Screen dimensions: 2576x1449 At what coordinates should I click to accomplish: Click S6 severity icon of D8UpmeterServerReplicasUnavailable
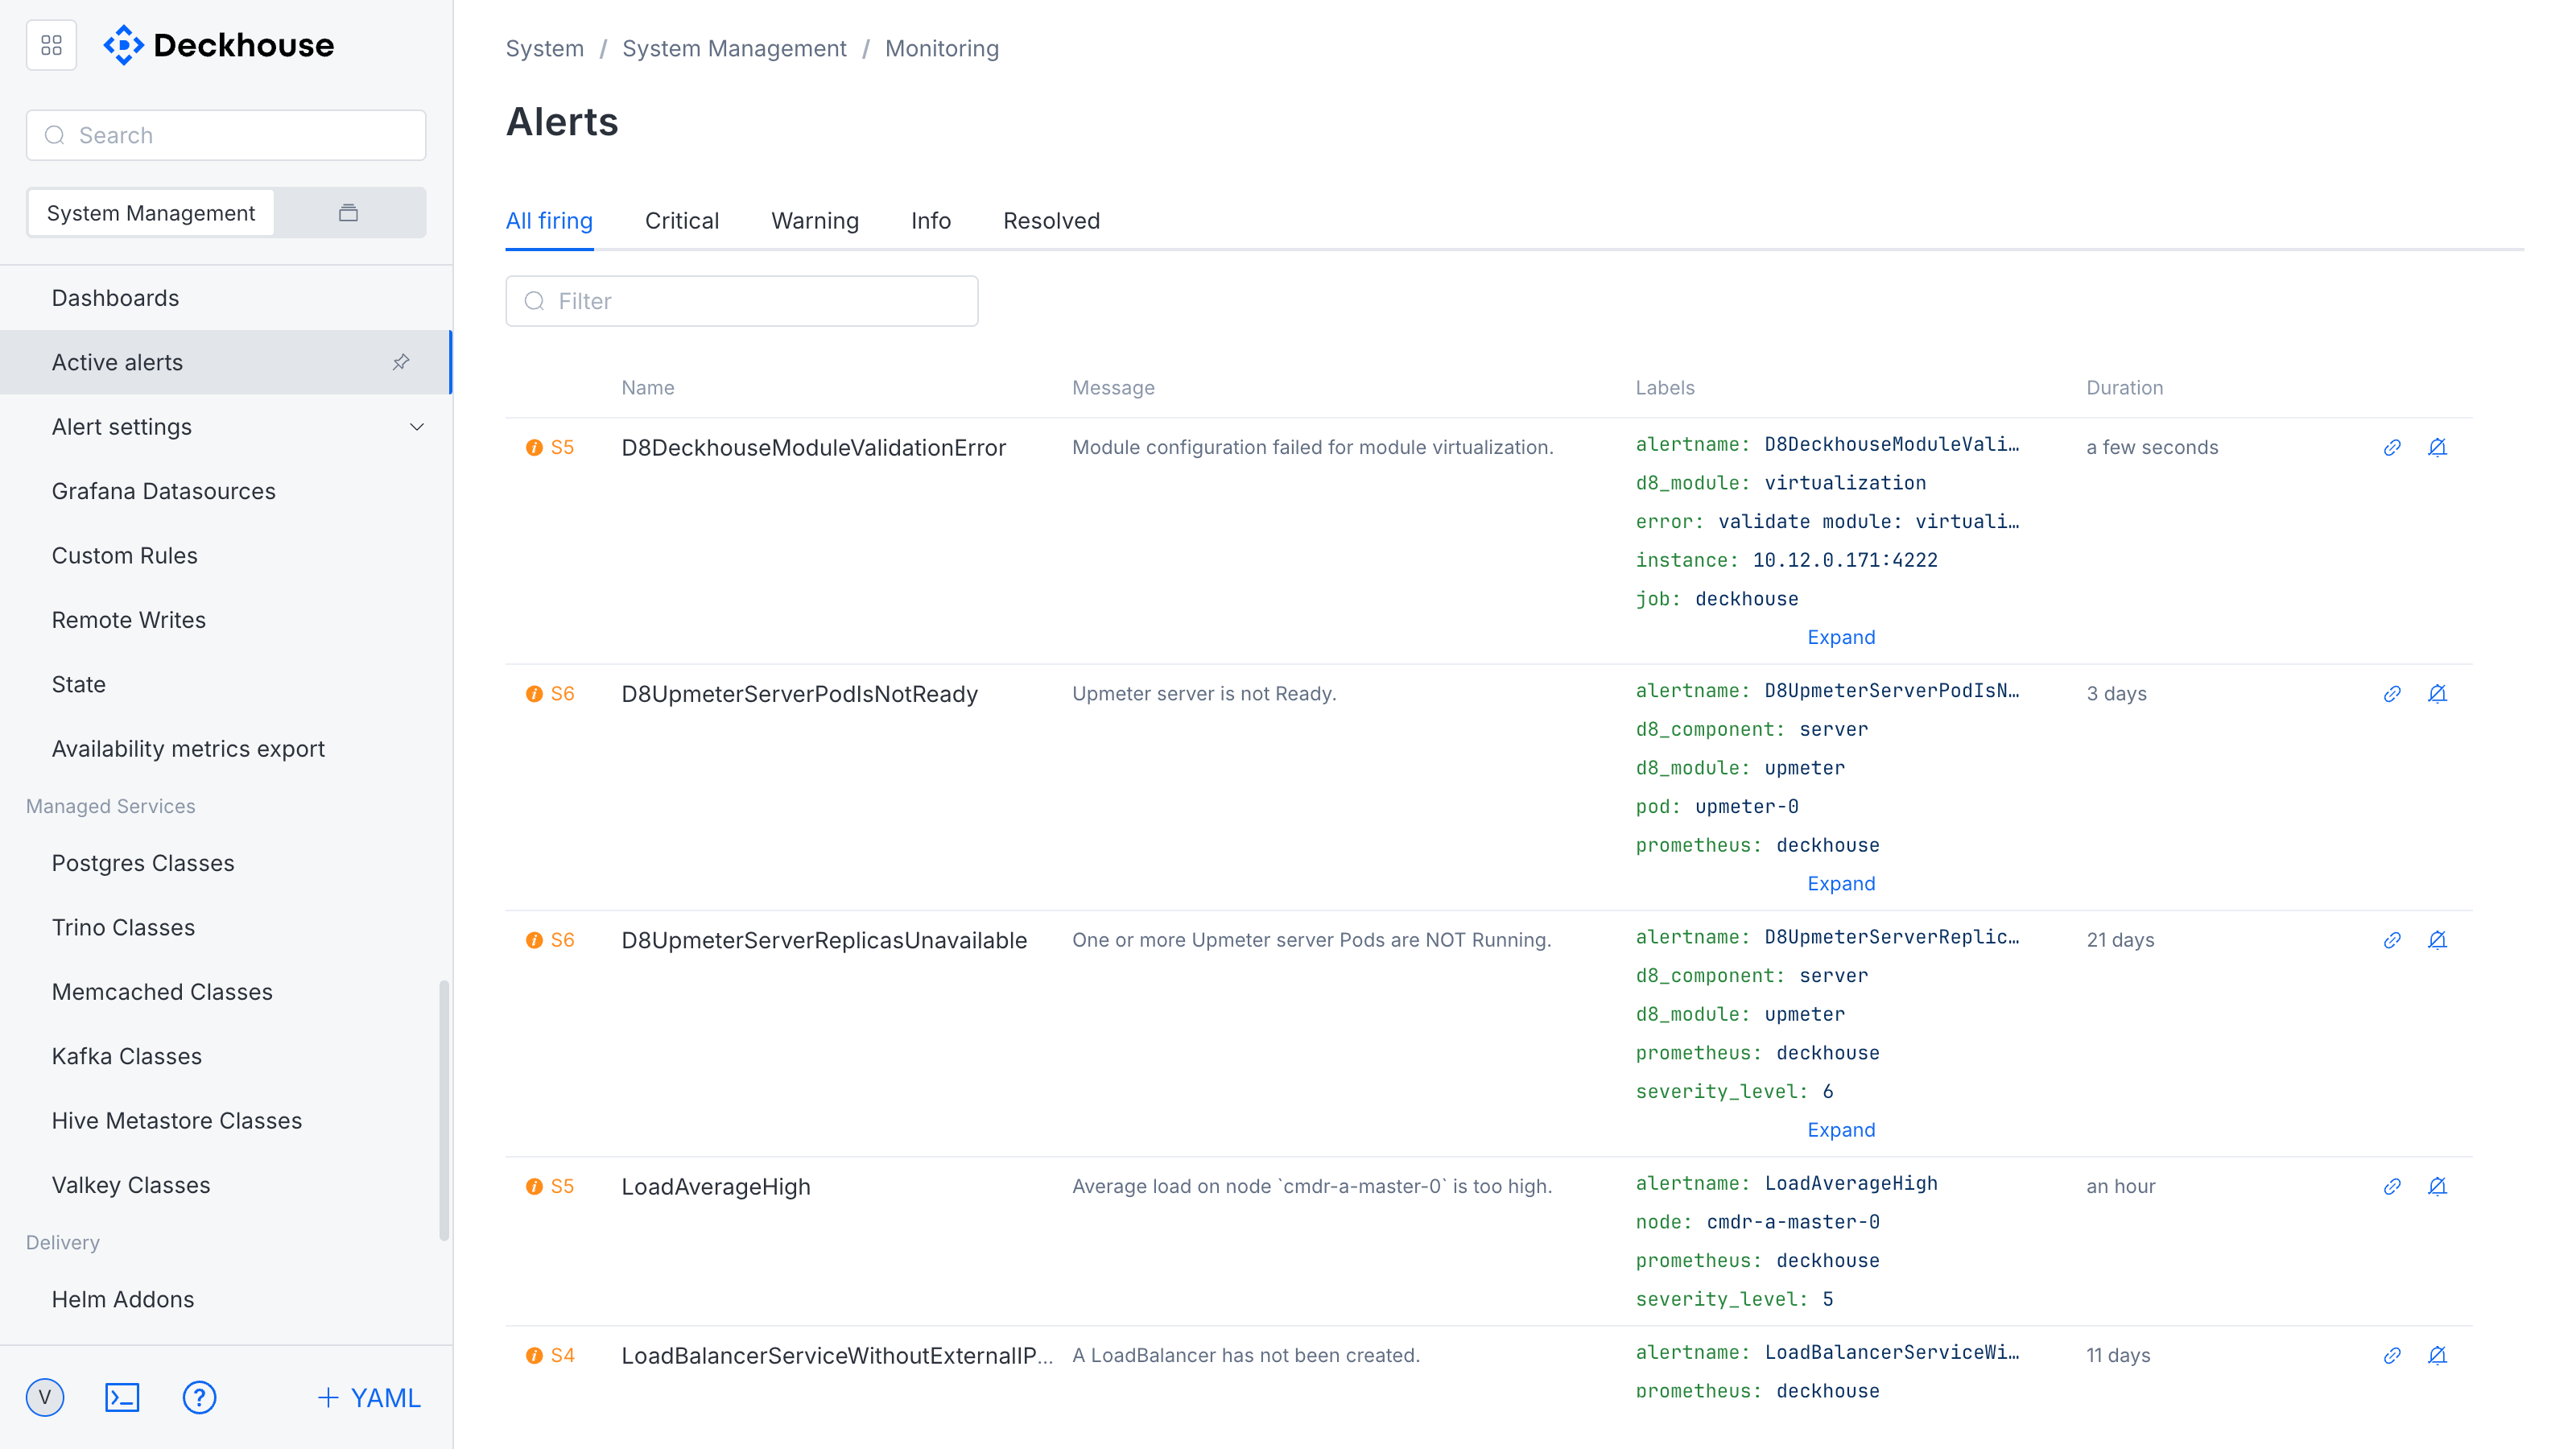(x=534, y=940)
